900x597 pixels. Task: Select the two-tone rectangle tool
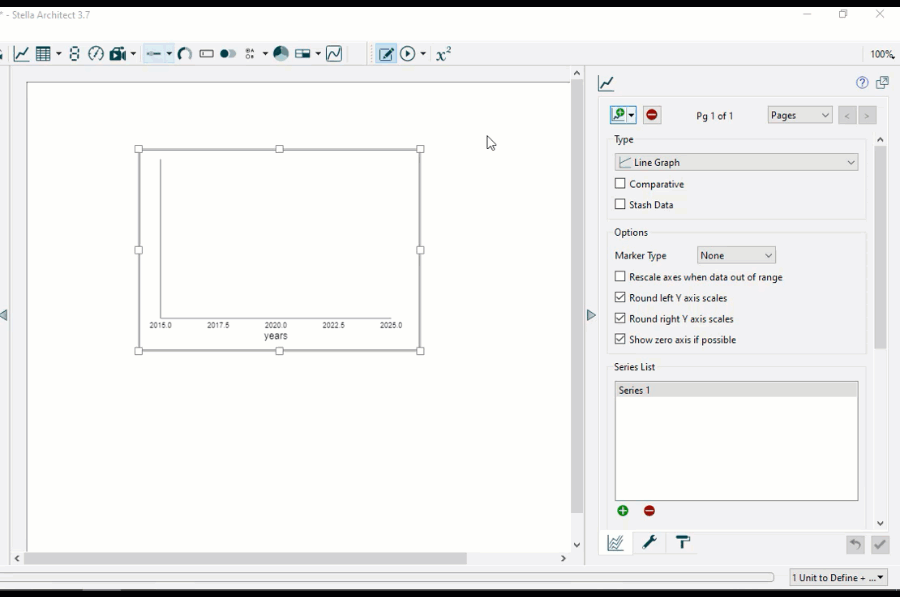pyautogui.click(x=302, y=54)
